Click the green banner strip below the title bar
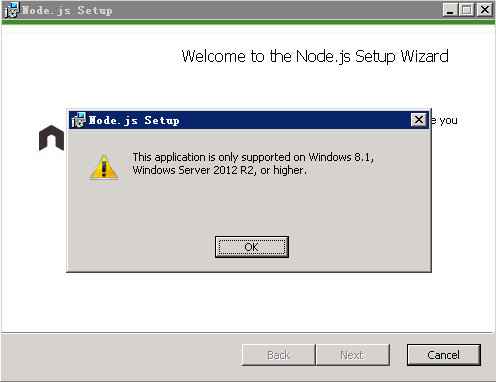This screenshot has height=382, width=496. pyautogui.click(x=248, y=23)
